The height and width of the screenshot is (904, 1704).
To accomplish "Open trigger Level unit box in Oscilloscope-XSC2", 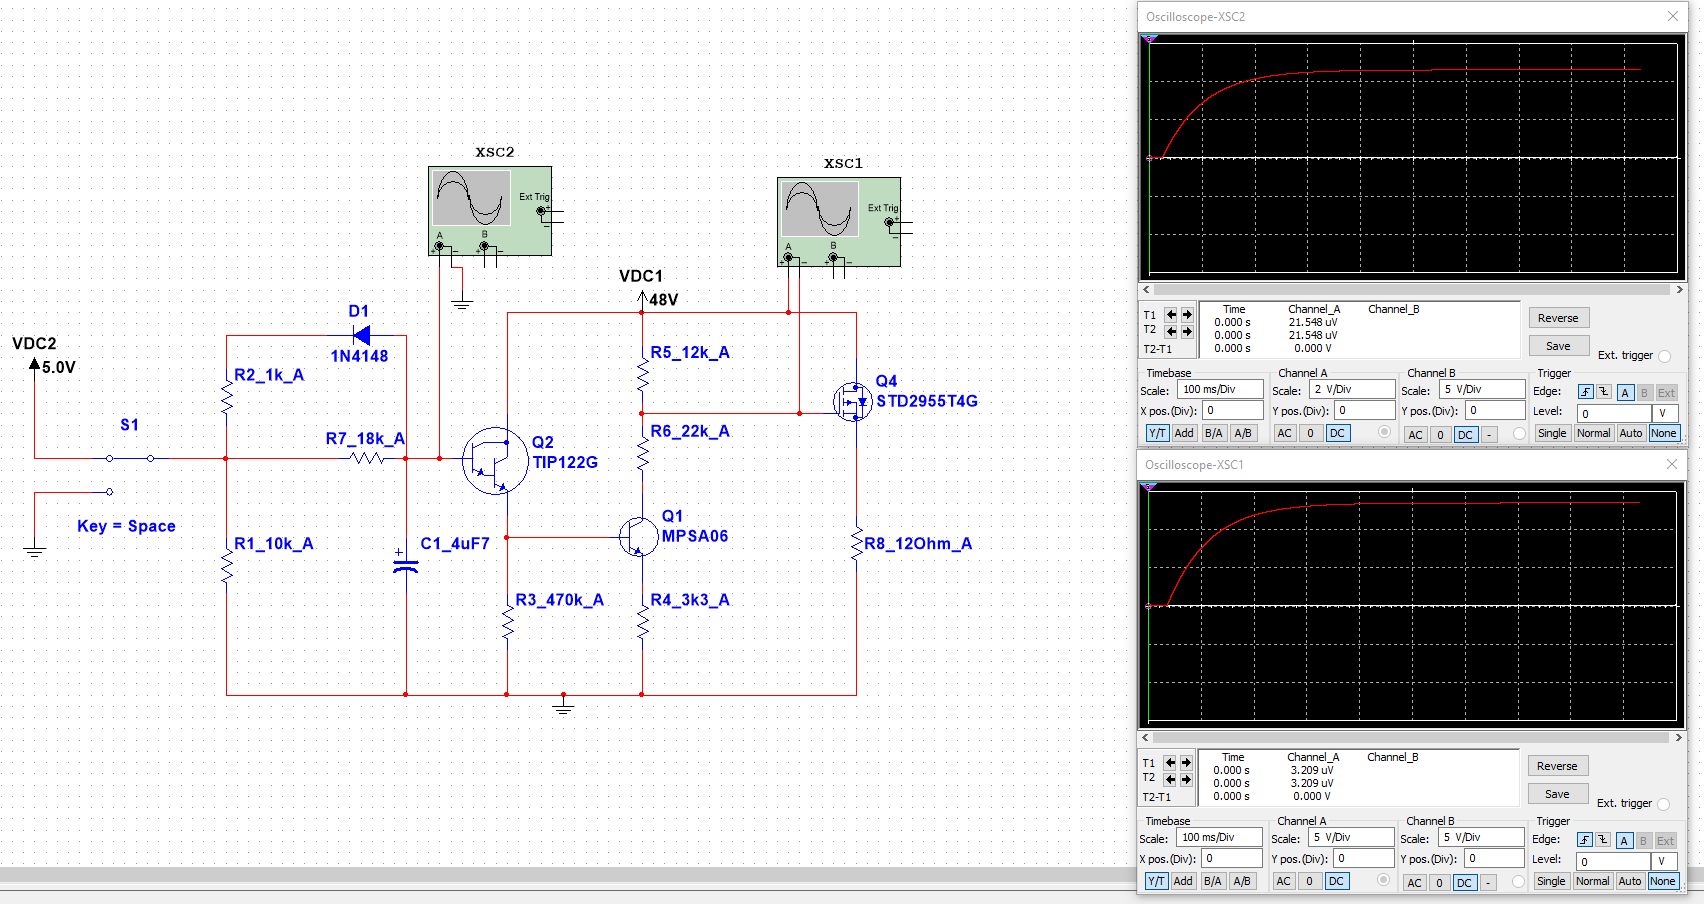I will 1663,413.
